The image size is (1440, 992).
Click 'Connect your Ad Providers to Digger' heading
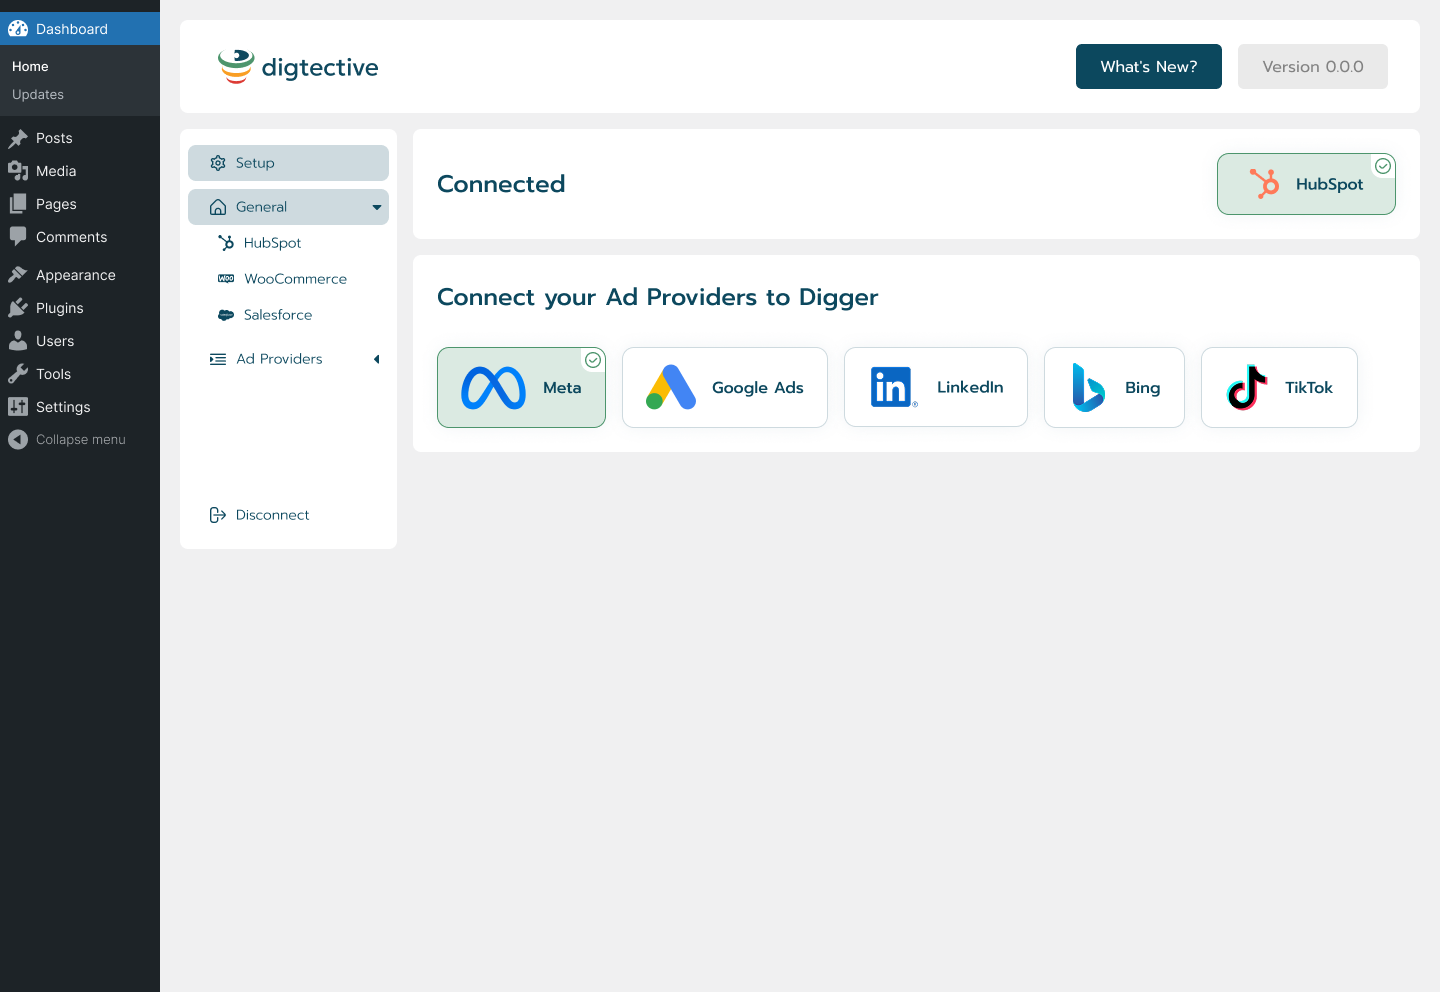658,297
